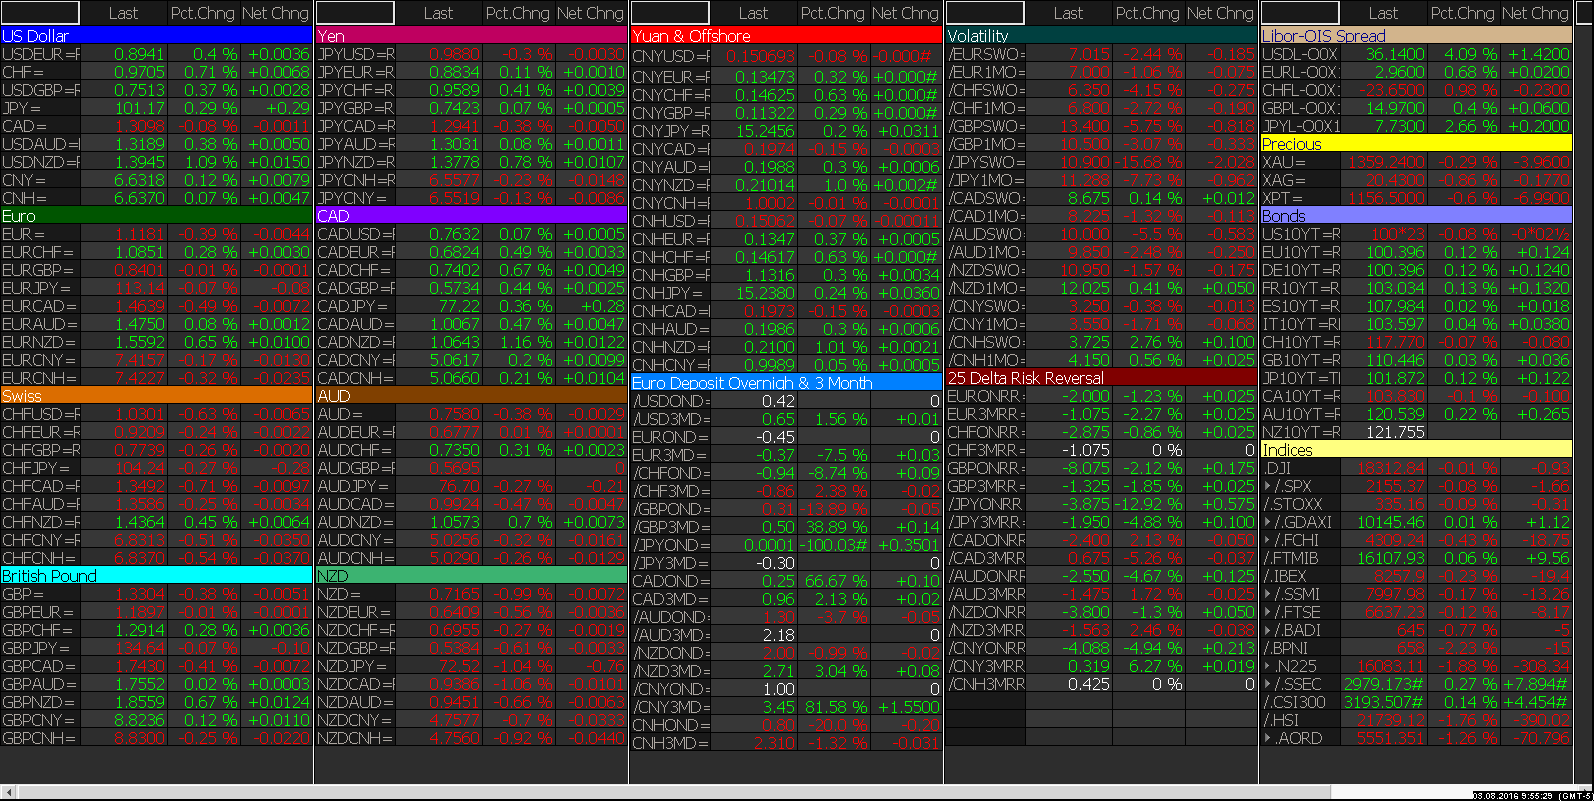The width and height of the screenshot is (1594, 801).
Task: Select the CNYJPY=R instrument cell
Action: click(671, 131)
